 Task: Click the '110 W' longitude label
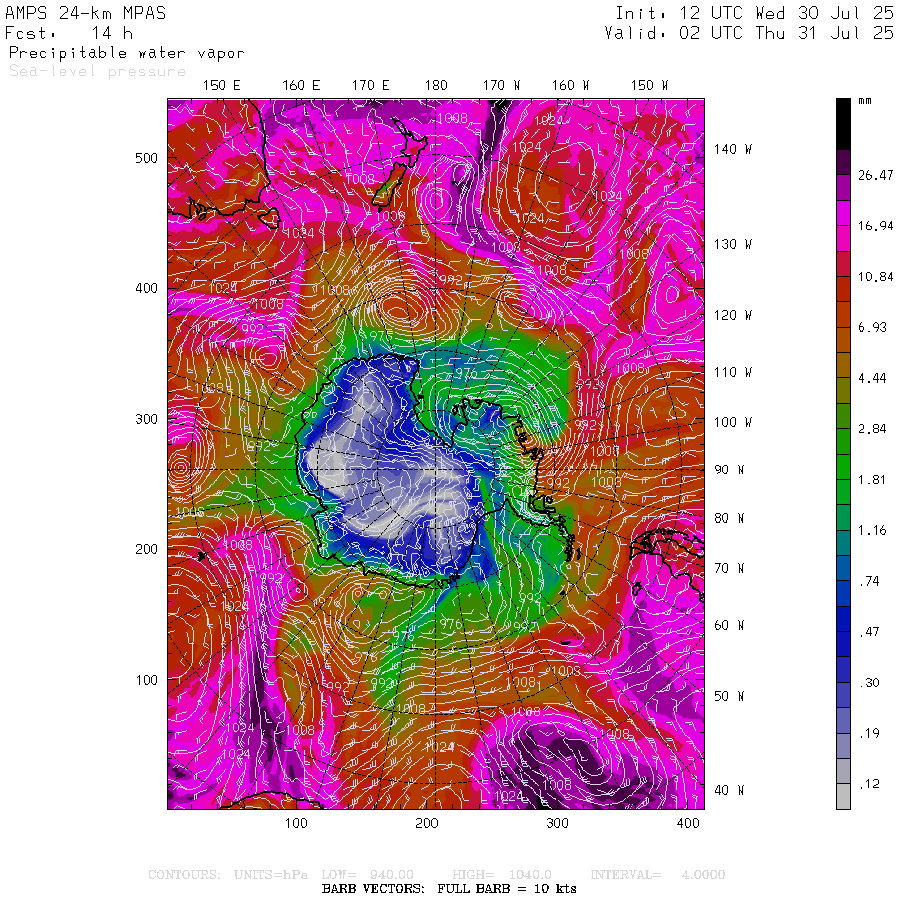pos(732,372)
